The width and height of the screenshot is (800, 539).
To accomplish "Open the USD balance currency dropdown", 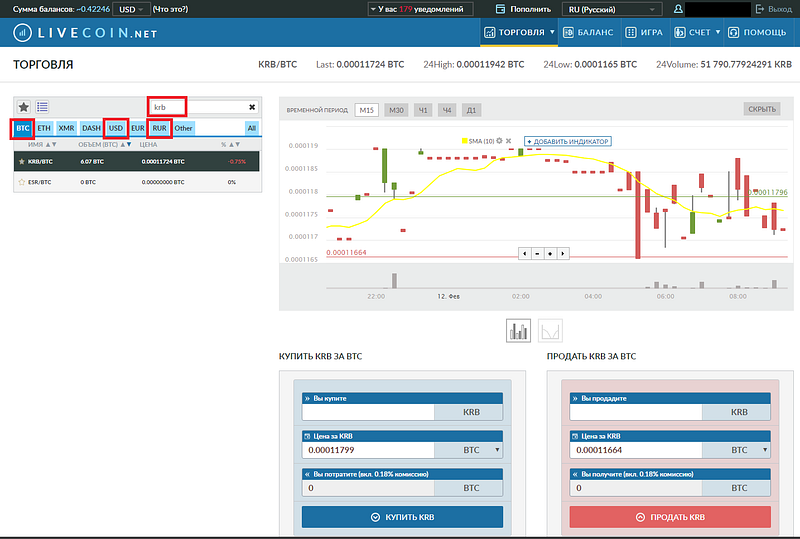I will (131, 9).
